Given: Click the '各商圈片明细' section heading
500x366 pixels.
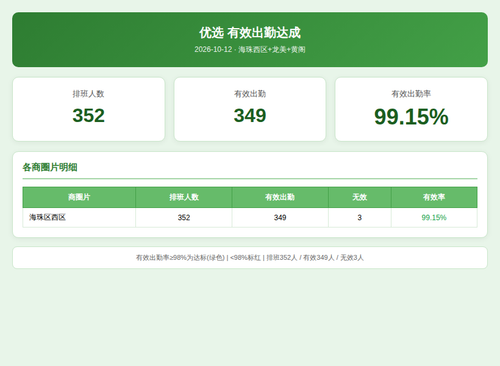Looking at the screenshot, I should pos(50,167).
